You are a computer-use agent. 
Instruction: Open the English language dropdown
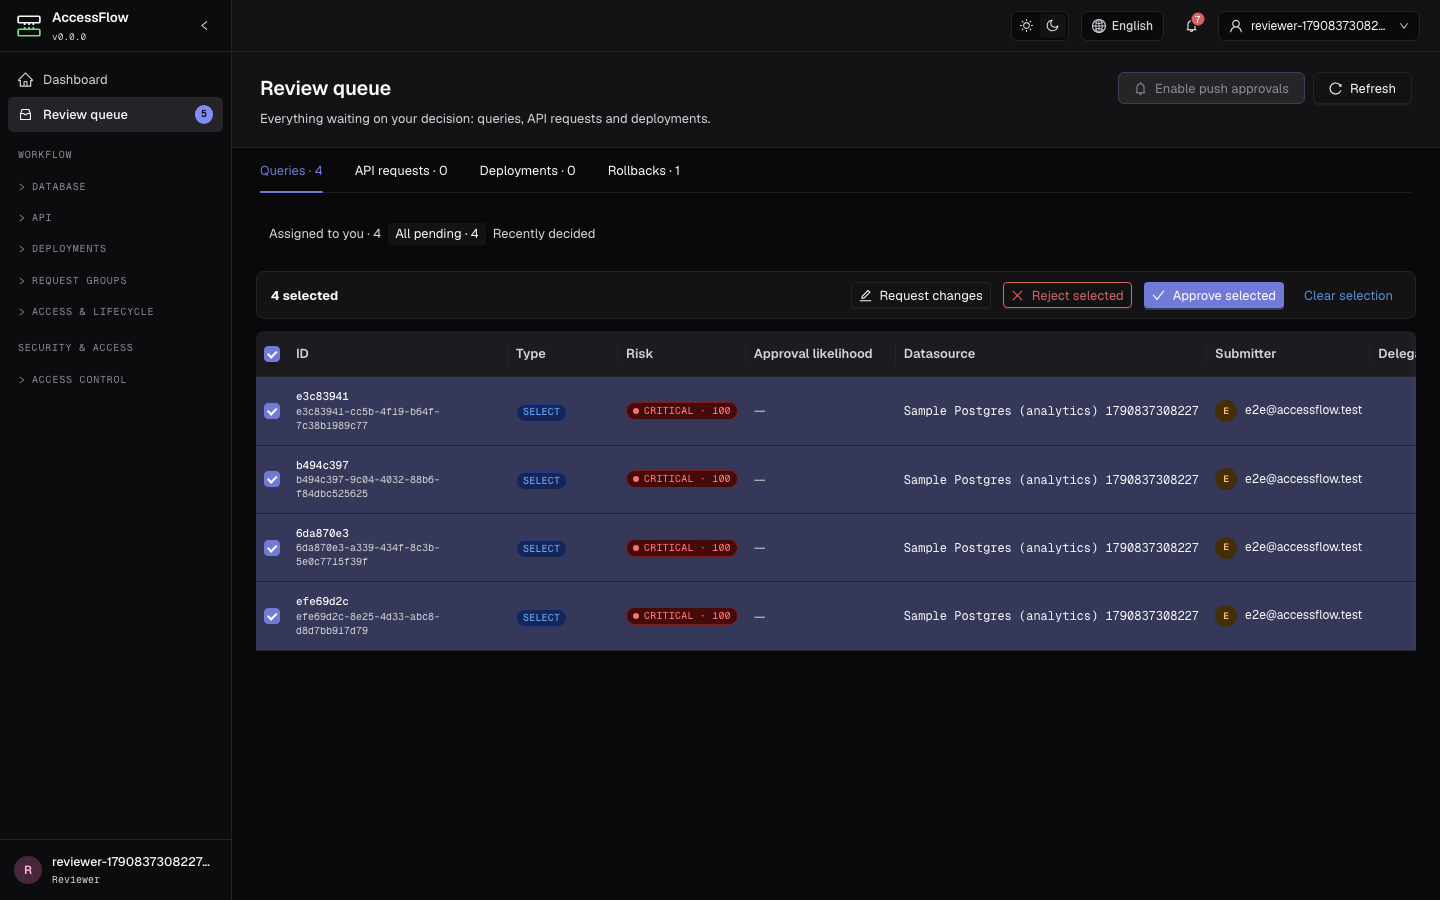1122,26
